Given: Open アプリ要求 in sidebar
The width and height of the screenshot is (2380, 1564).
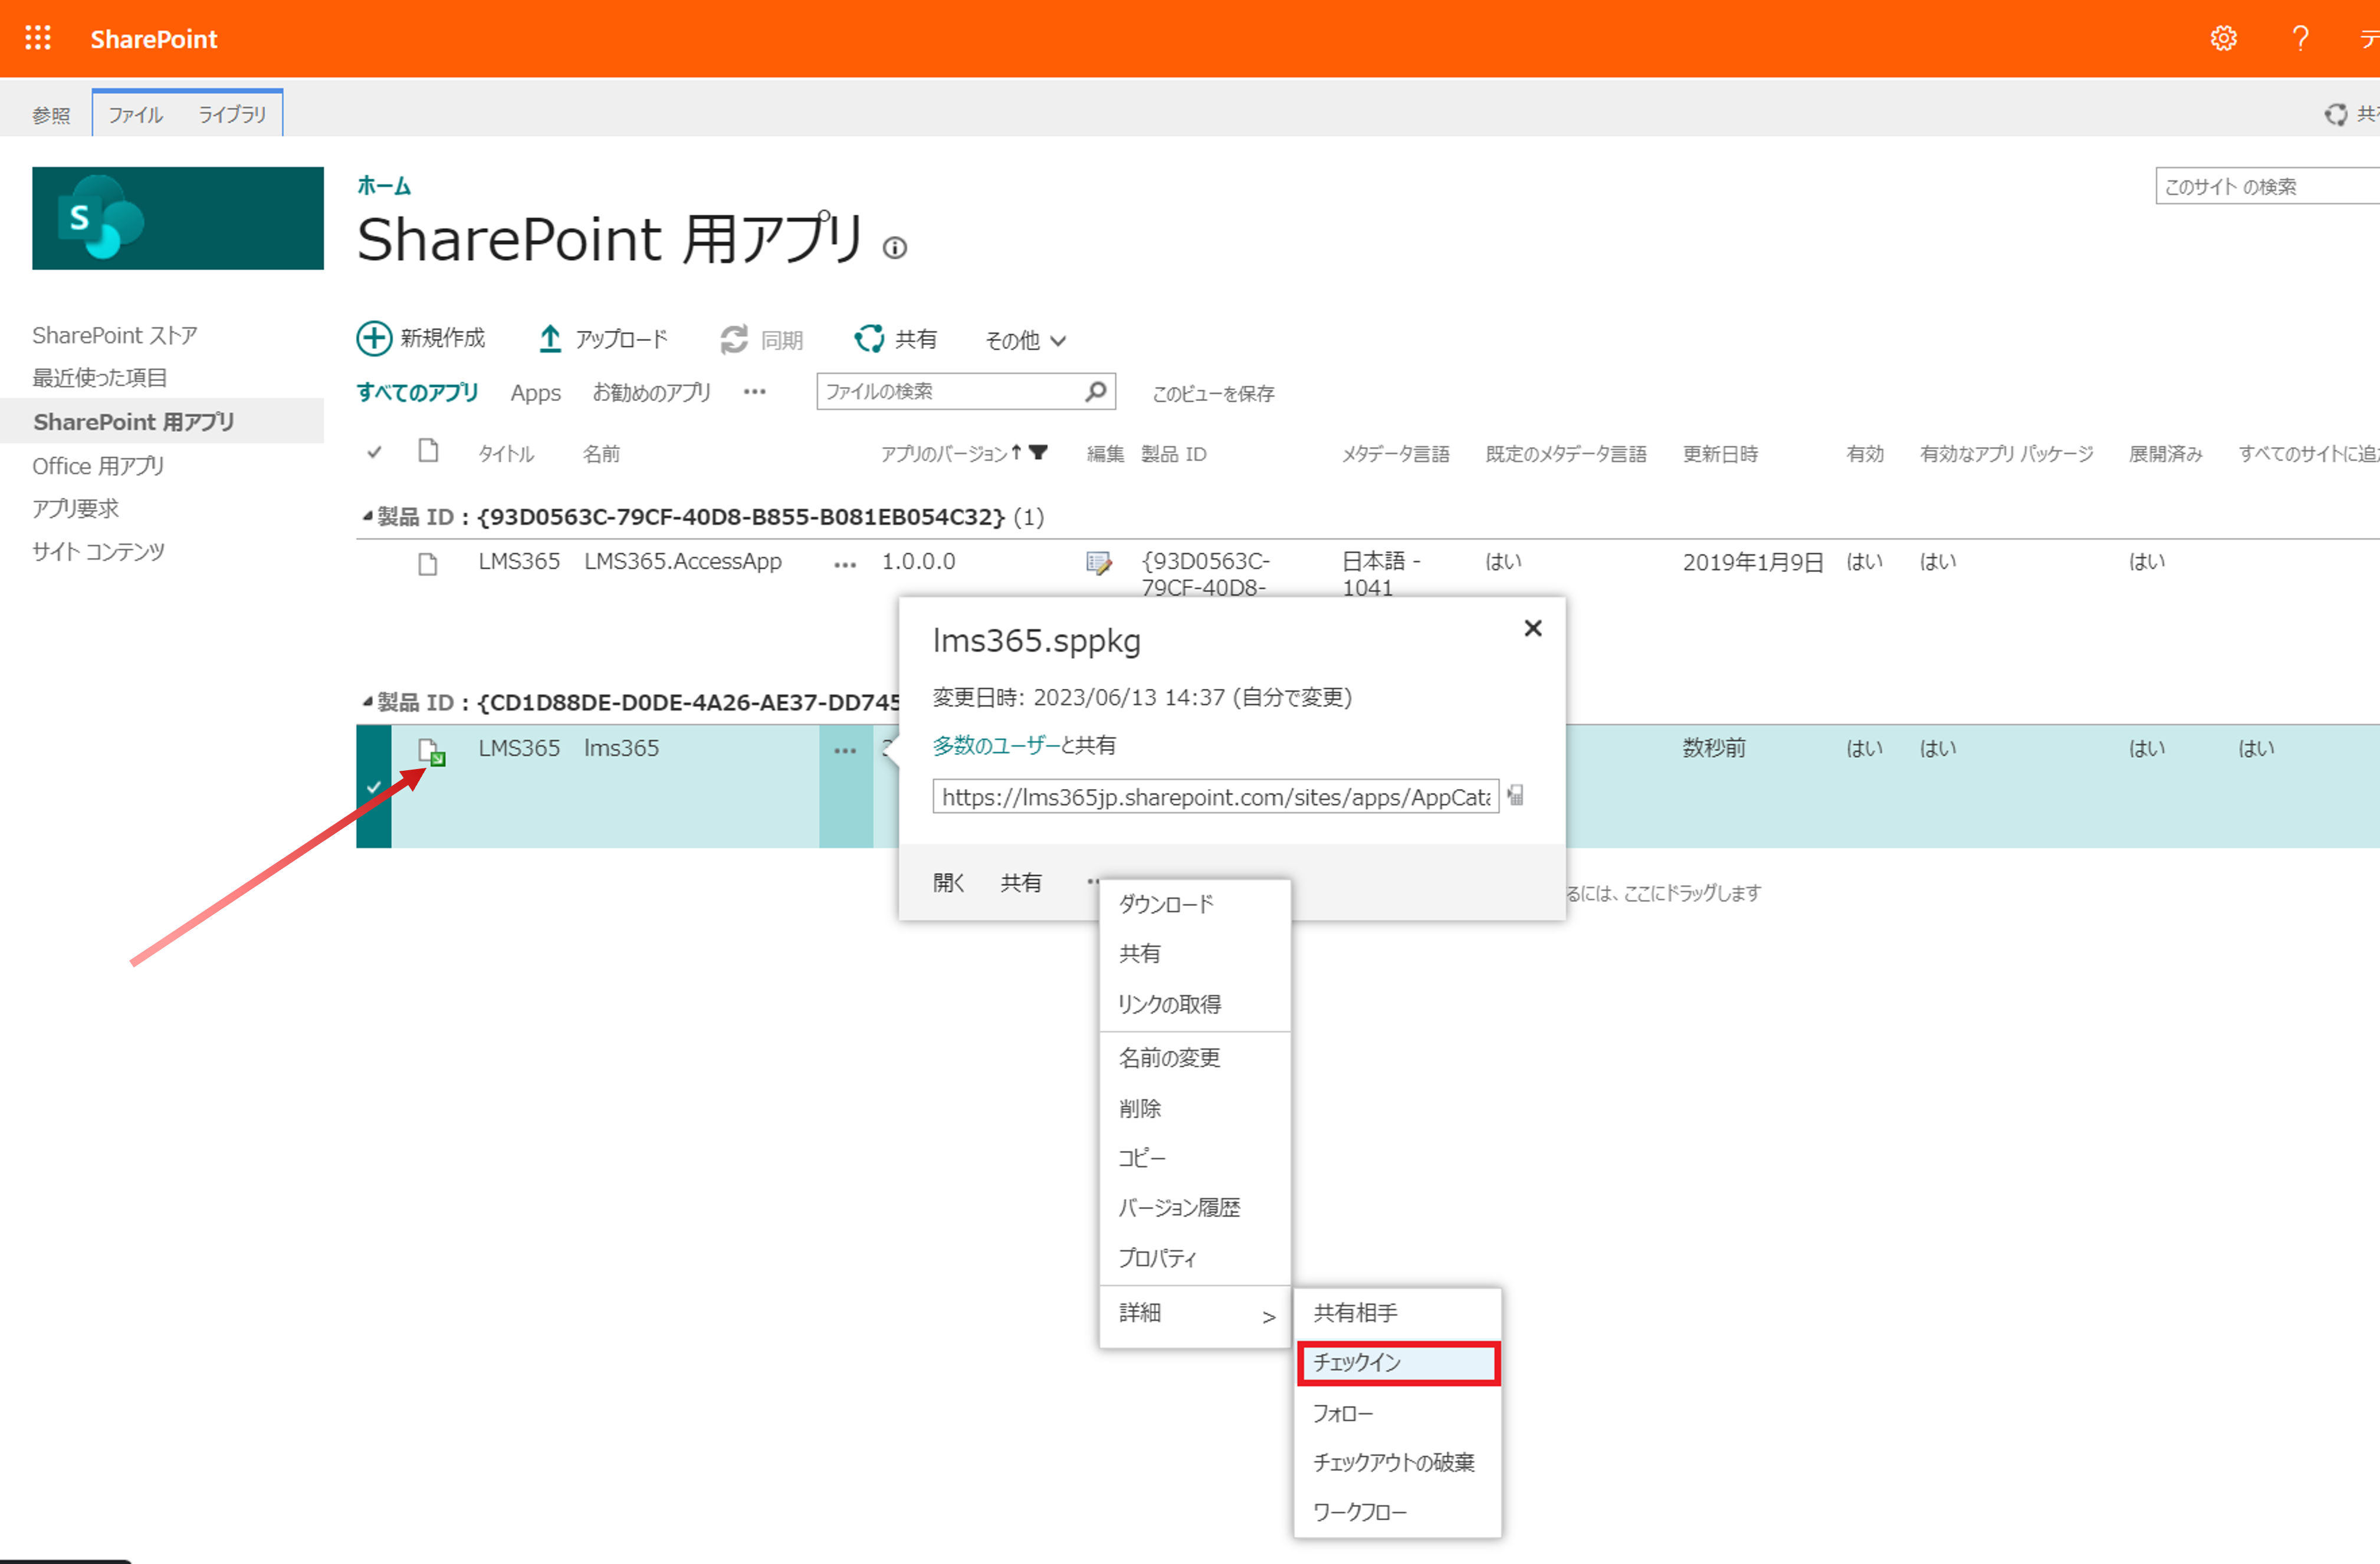Looking at the screenshot, I should point(75,508).
